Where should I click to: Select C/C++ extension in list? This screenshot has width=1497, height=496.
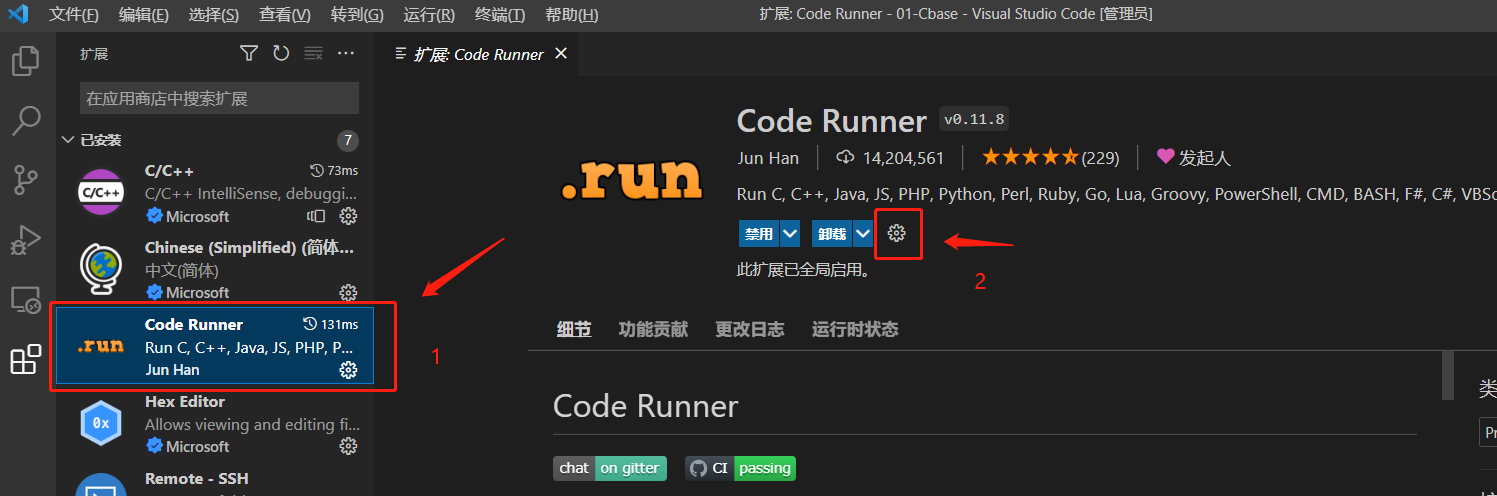pyautogui.click(x=215, y=194)
